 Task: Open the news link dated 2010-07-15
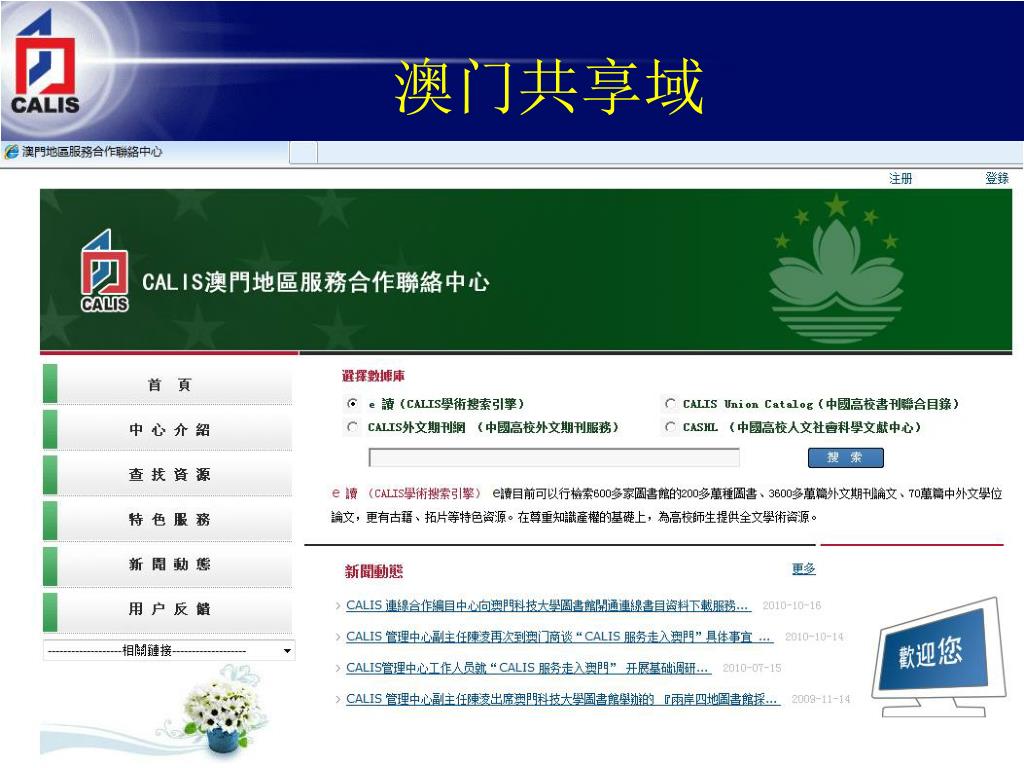point(529,668)
